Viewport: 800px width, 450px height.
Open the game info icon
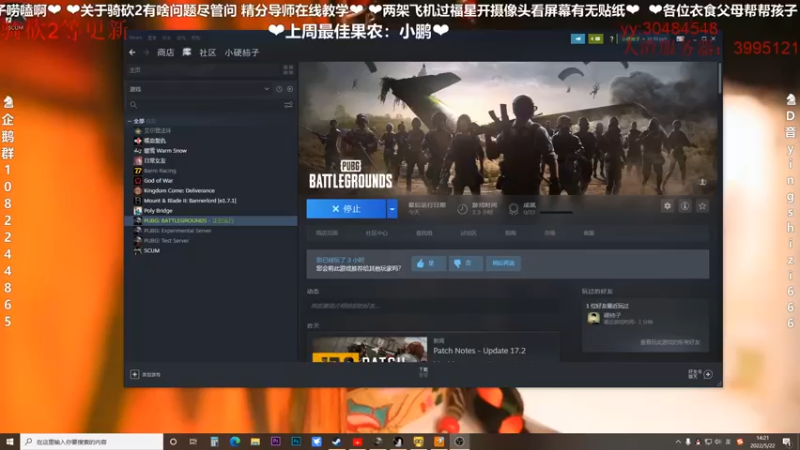(685, 206)
